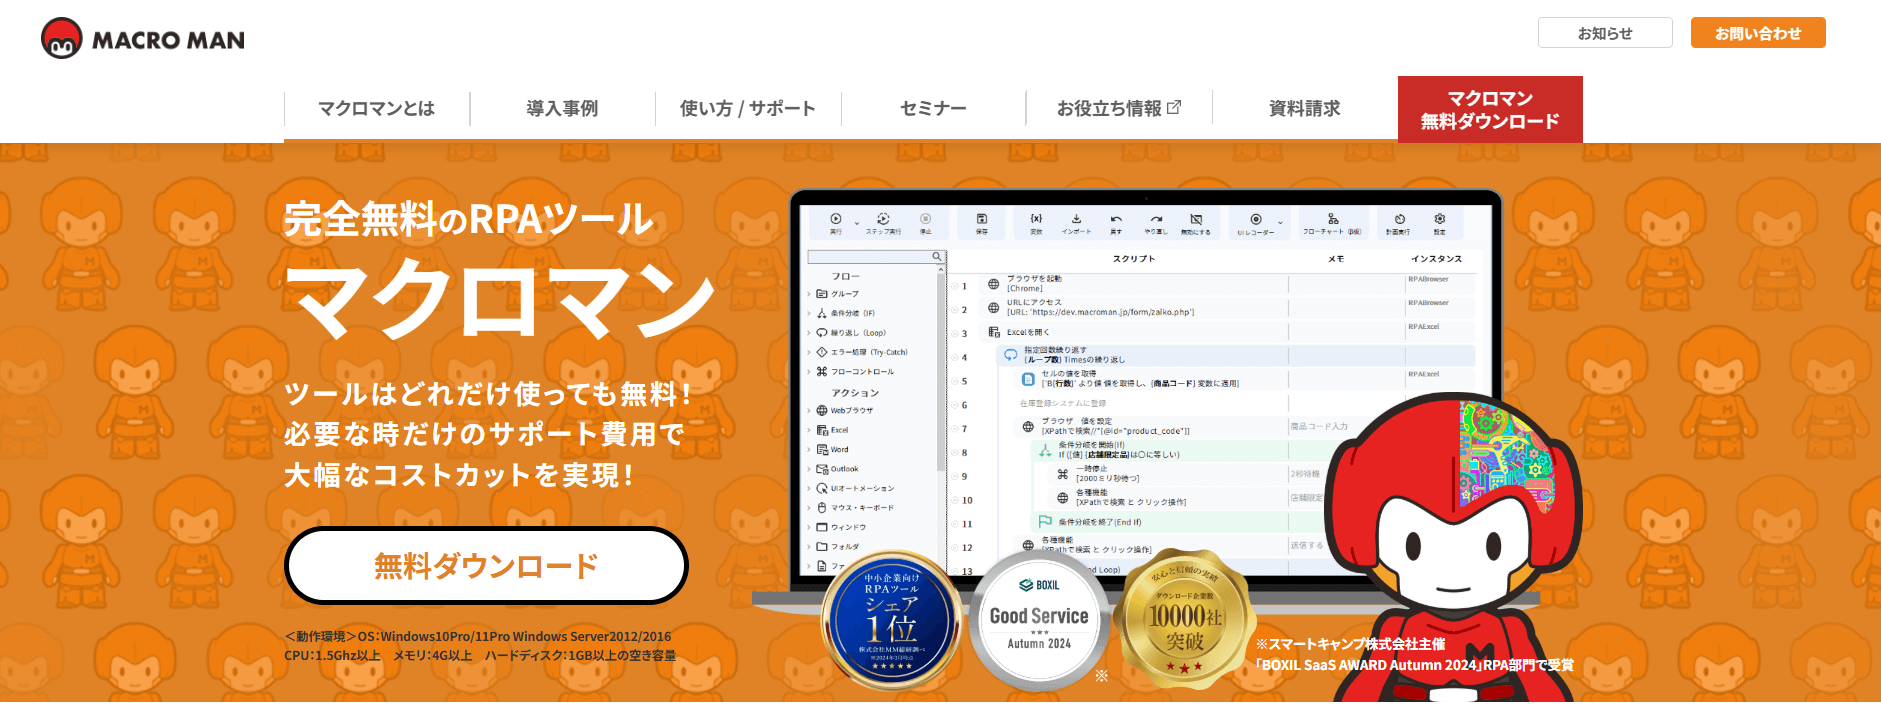This screenshot has width=1881, height=717.
Task: Click the MACRO MAN logo
Action: [x=143, y=39]
